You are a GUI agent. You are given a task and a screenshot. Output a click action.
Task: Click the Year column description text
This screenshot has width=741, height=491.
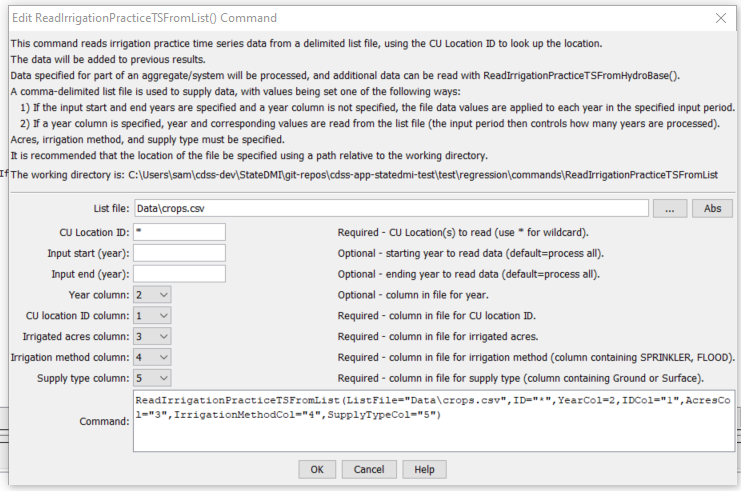tap(413, 295)
